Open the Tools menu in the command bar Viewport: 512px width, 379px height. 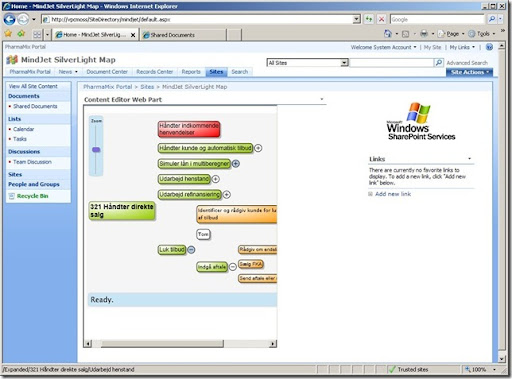point(482,34)
